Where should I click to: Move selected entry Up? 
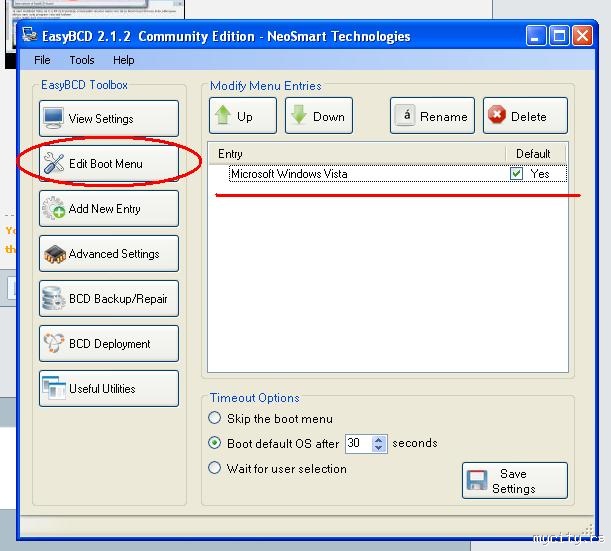[x=243, y=116]
